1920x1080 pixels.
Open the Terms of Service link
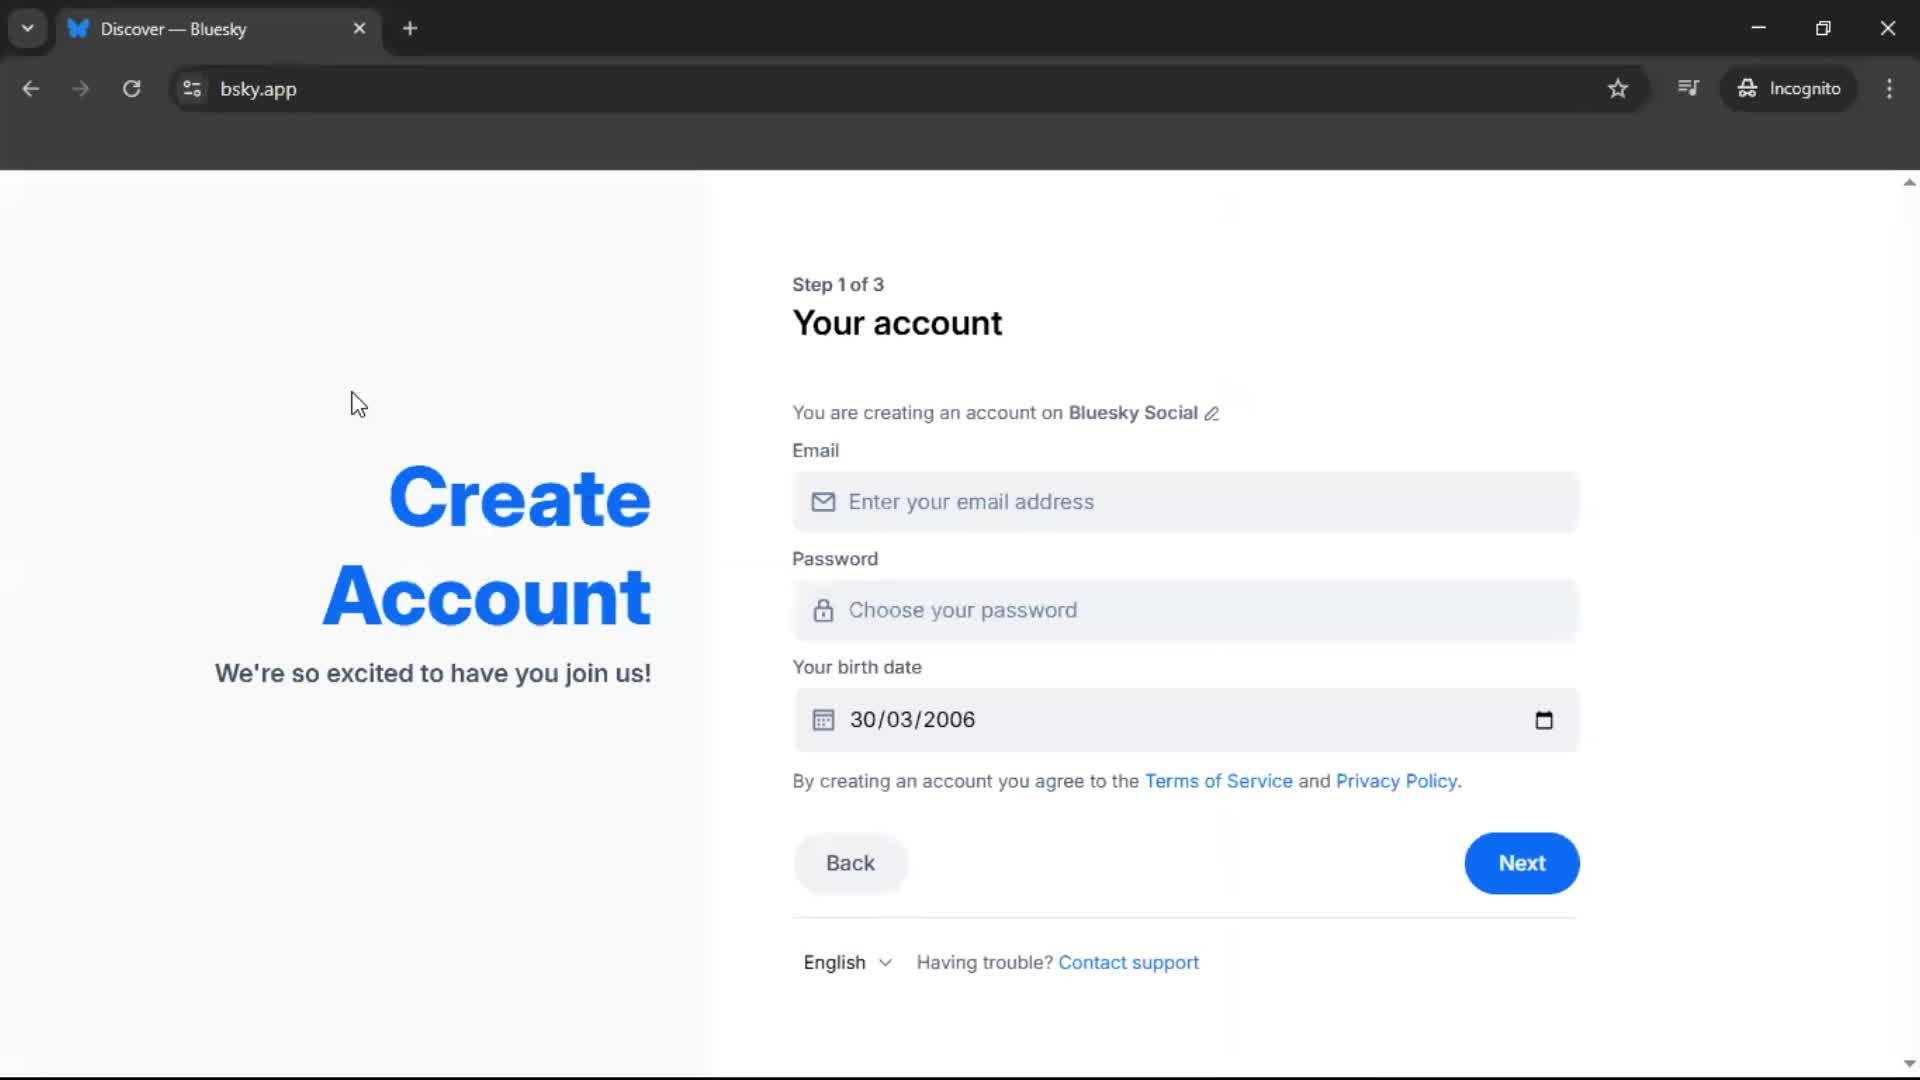pos(1218,781)
